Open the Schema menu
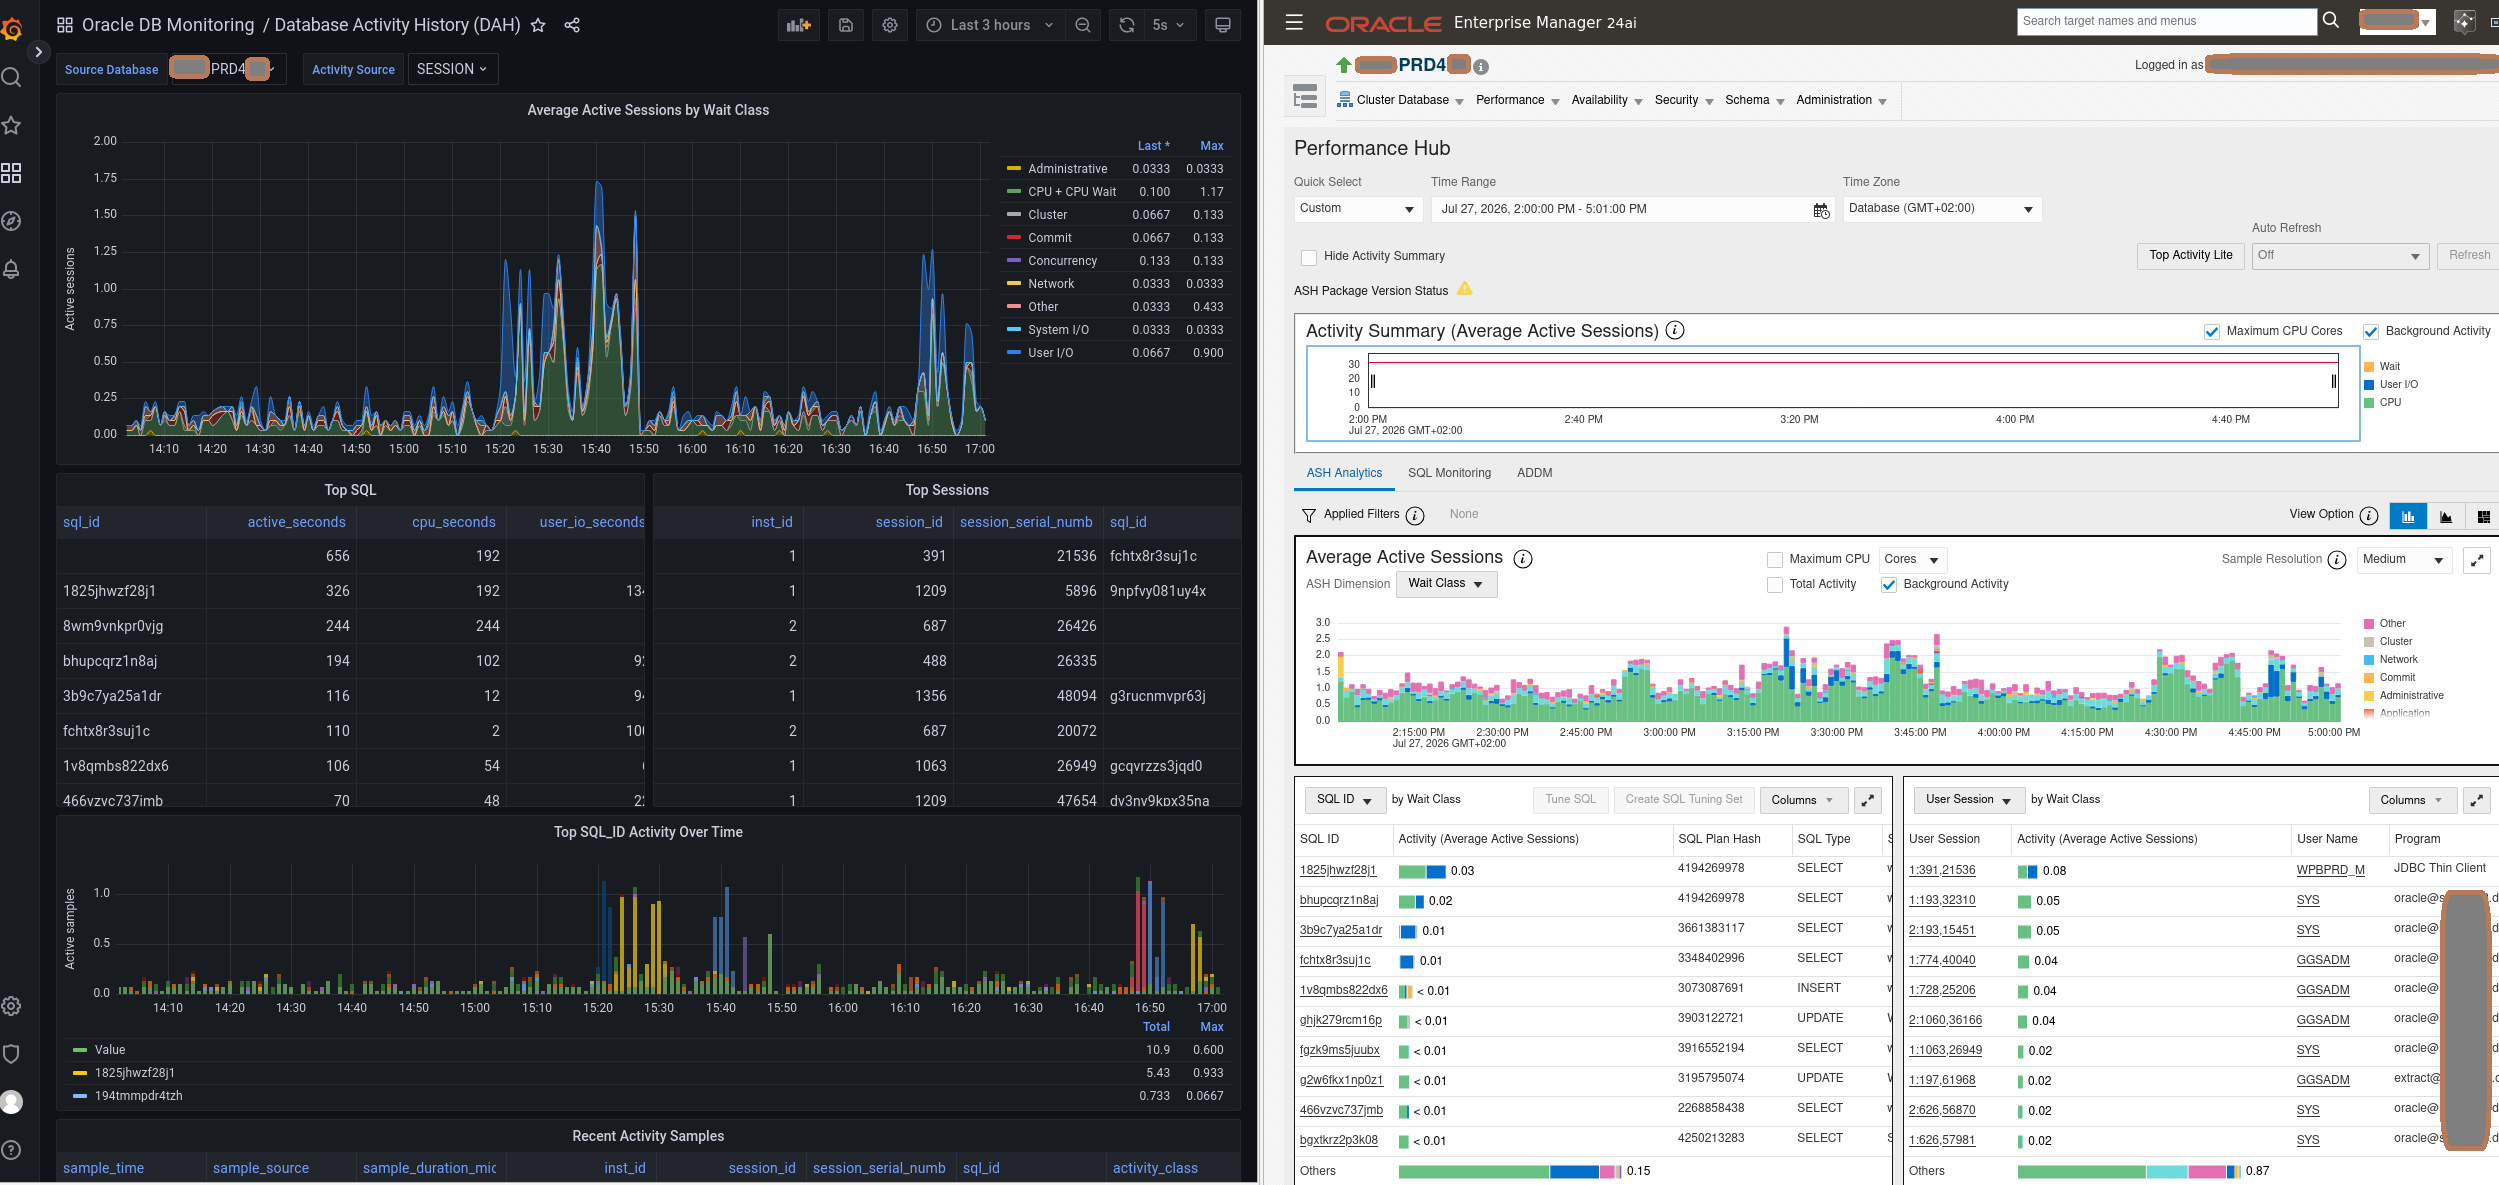2499x1185 pixels. [1755, 100]
